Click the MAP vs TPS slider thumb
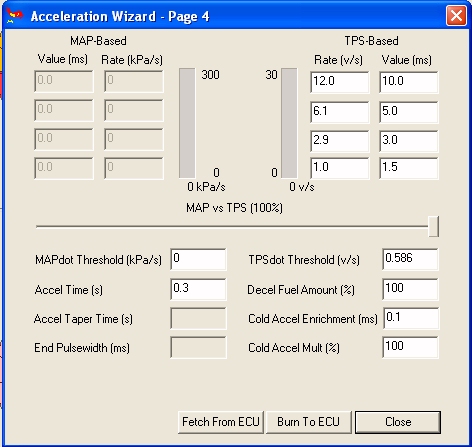 (x=433, y=226)
